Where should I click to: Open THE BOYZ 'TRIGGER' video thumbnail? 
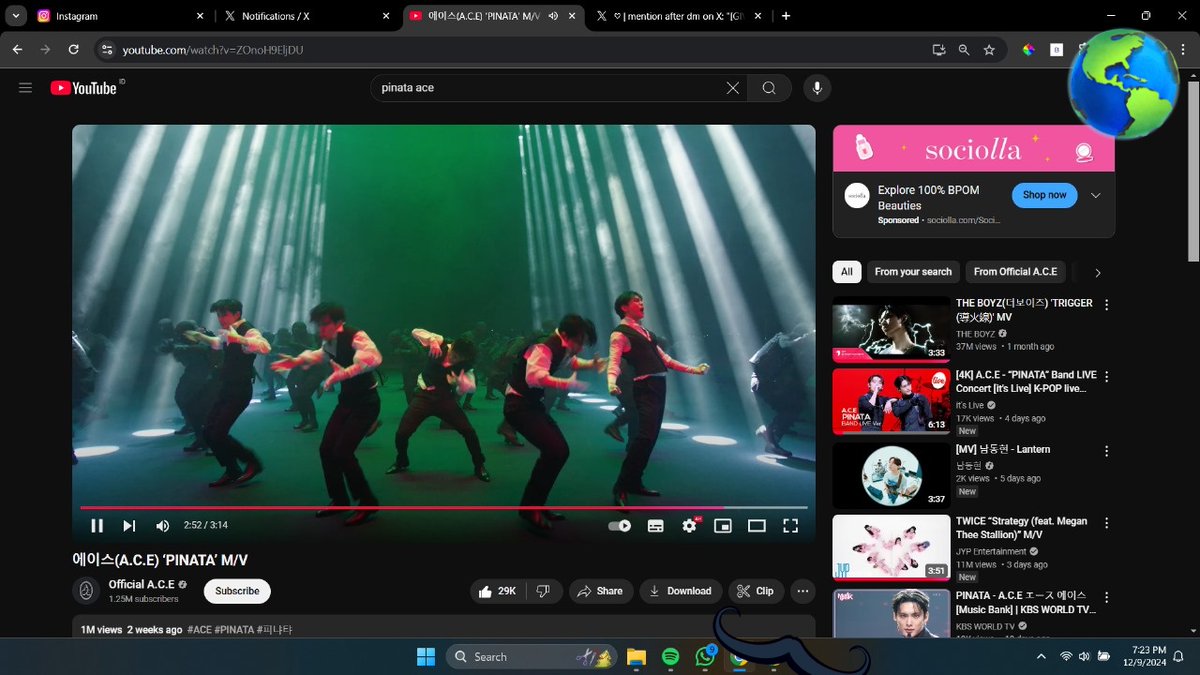tap(892, 329)
